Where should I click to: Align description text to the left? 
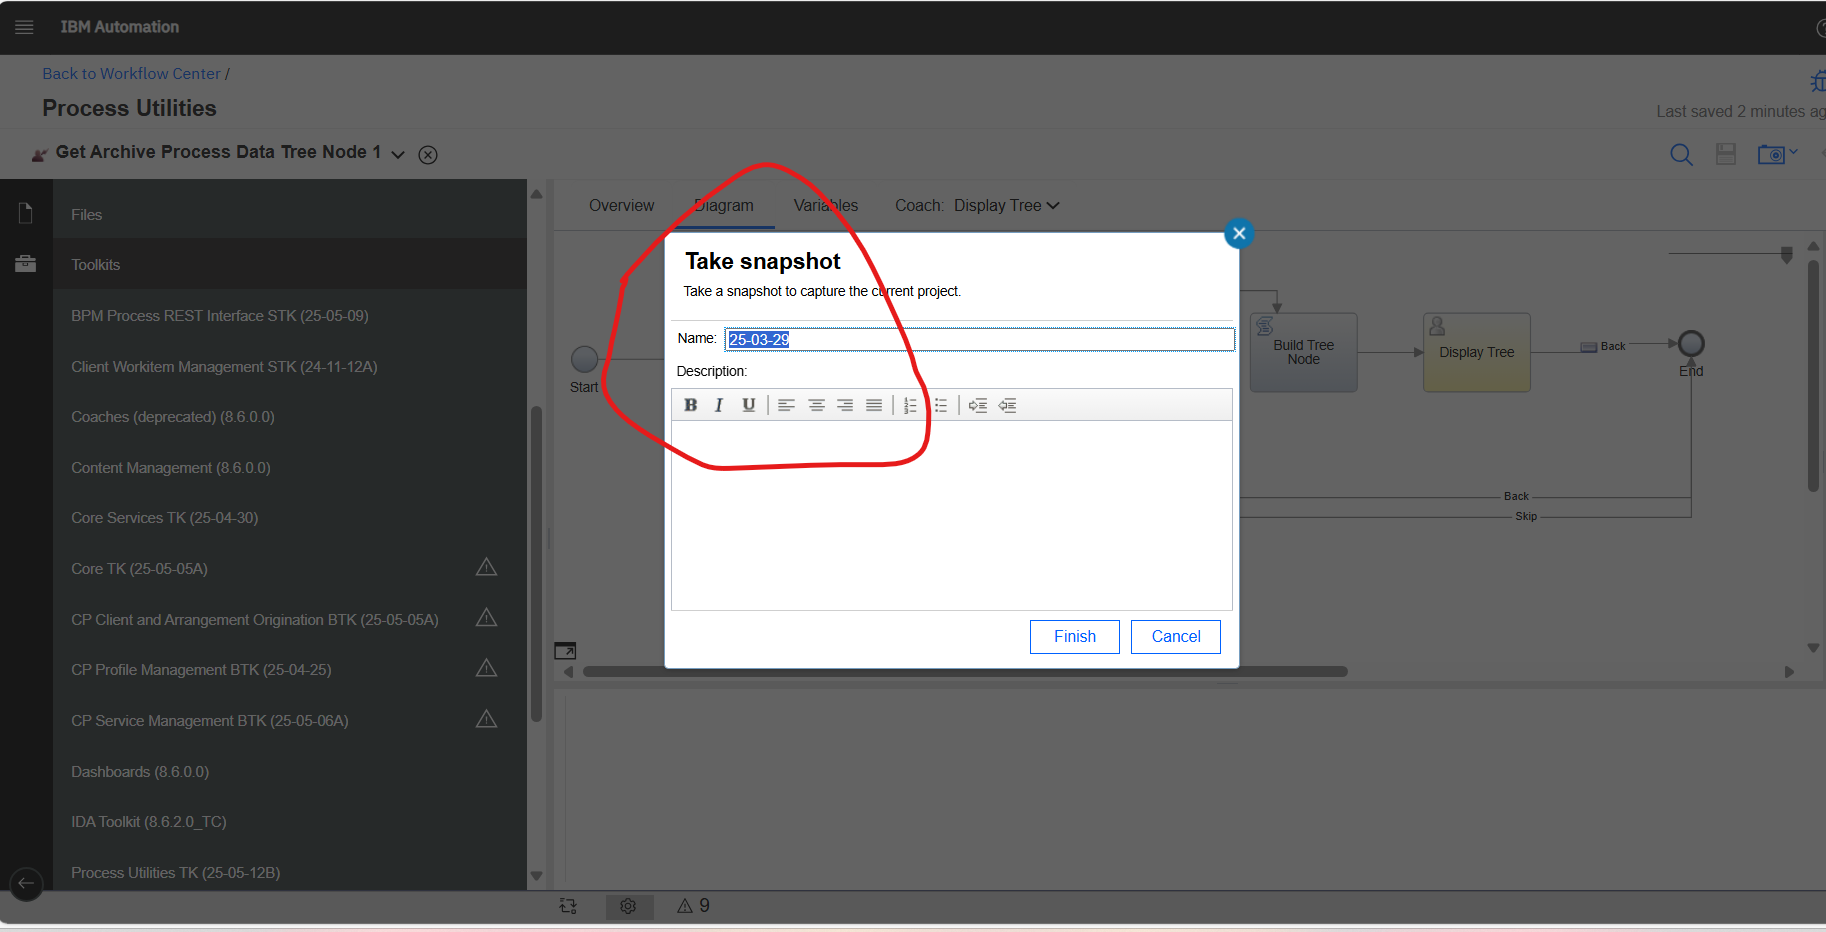pos(786,405)
